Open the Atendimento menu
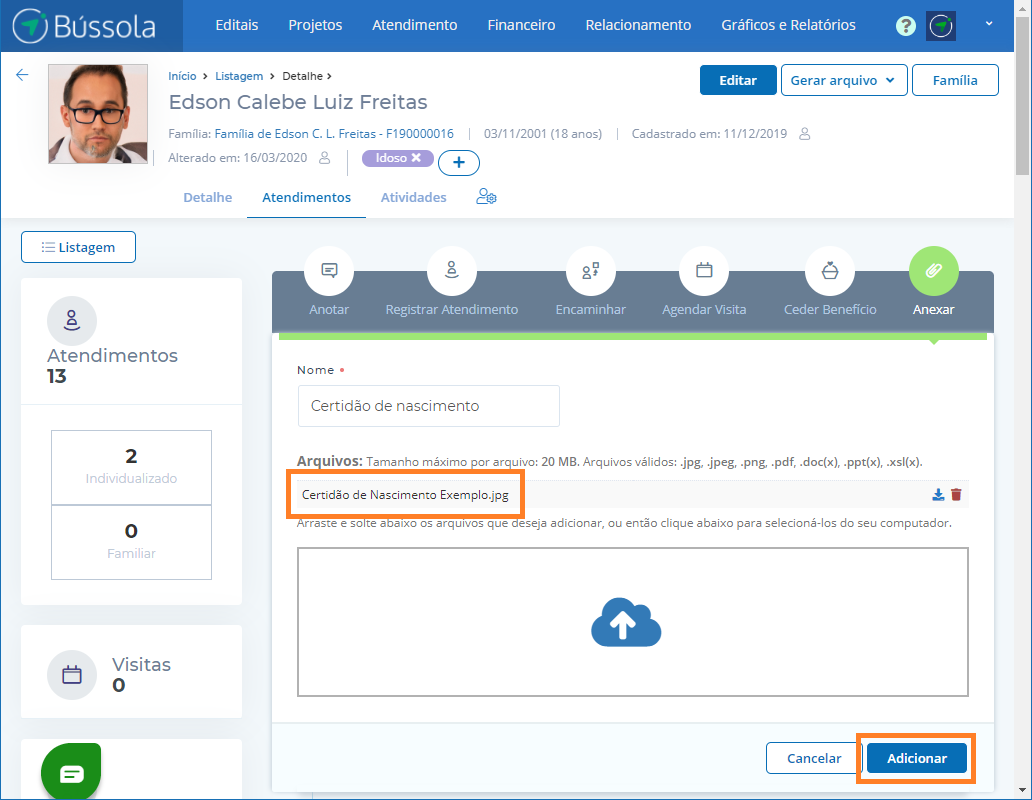Image resolution: width=1032 pixels, height=800 pixels. click(415, 25)
